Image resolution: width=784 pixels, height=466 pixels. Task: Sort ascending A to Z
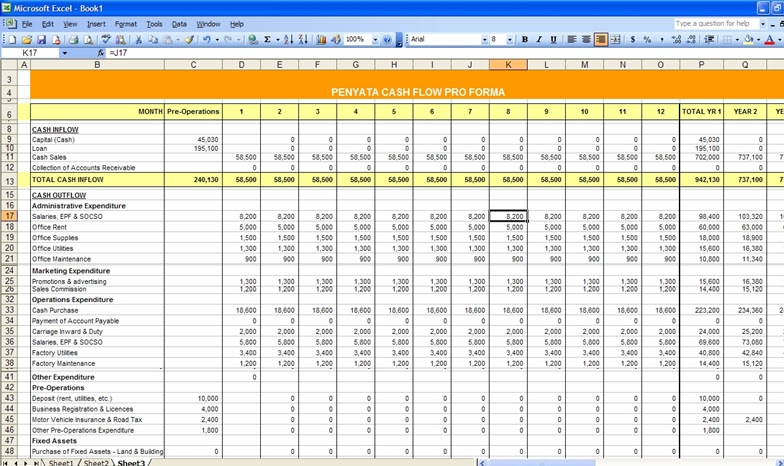tap(288, 40)
